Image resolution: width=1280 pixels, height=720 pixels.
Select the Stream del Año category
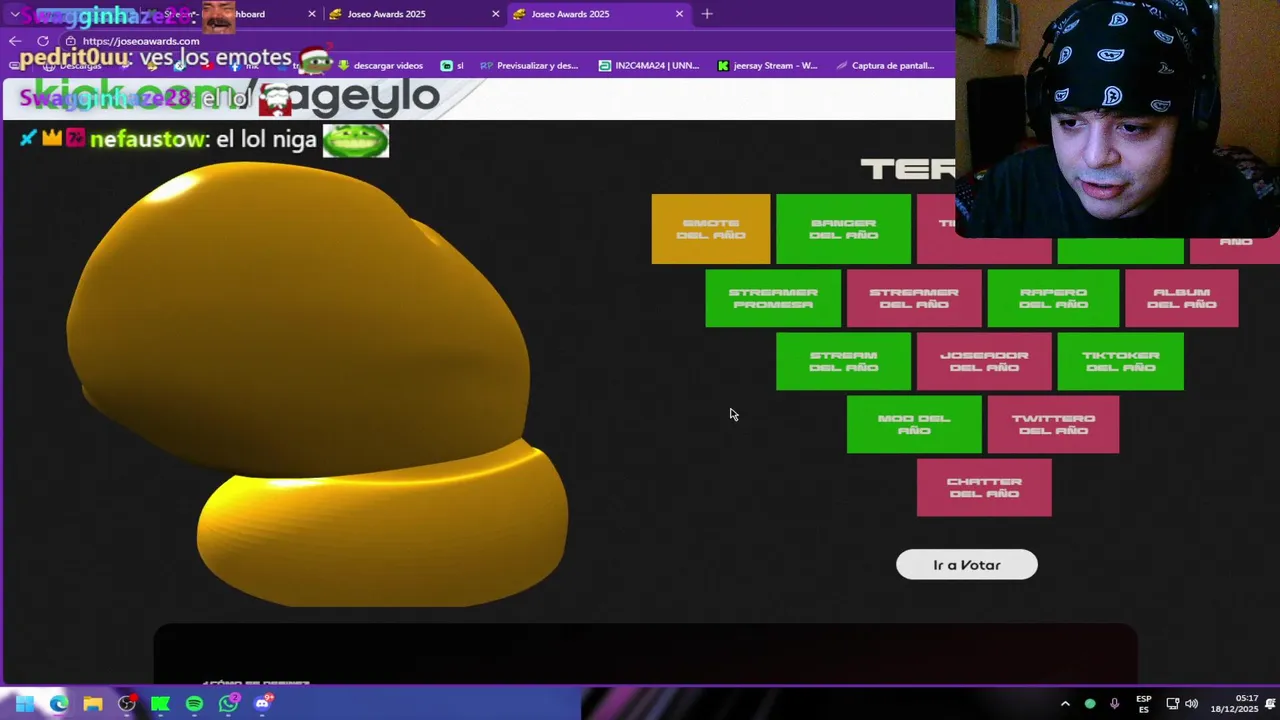(x=843, y=361)
